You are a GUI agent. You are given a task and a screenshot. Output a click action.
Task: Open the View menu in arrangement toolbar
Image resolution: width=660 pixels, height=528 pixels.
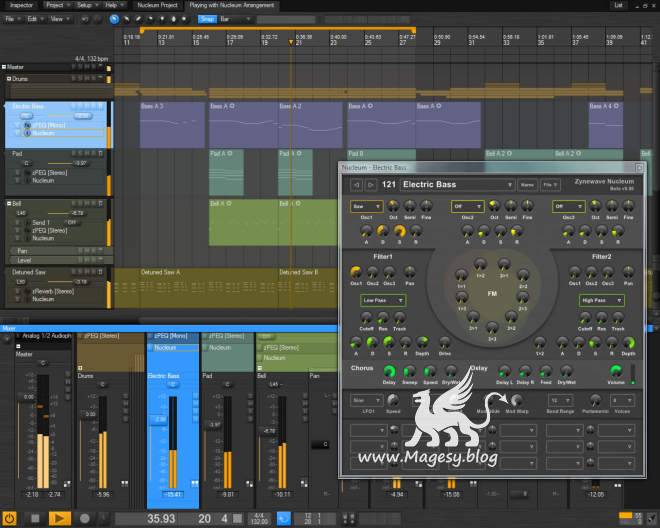pos(59,19)
